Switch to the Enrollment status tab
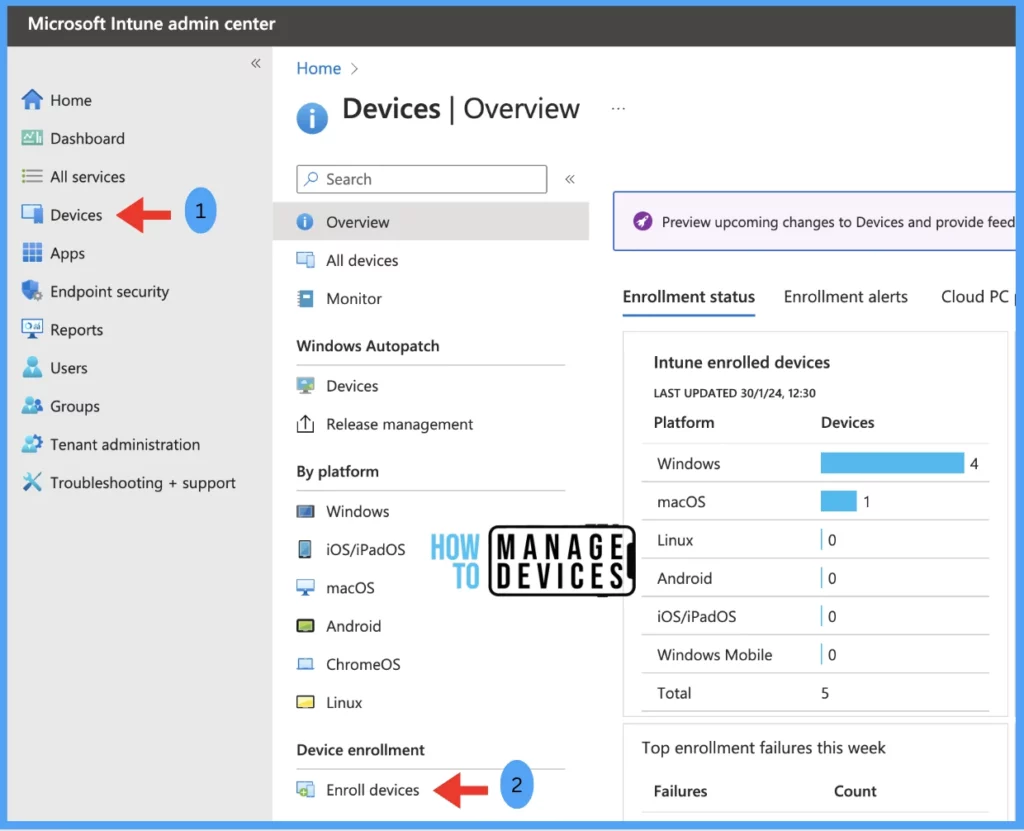 click(688, 297)
